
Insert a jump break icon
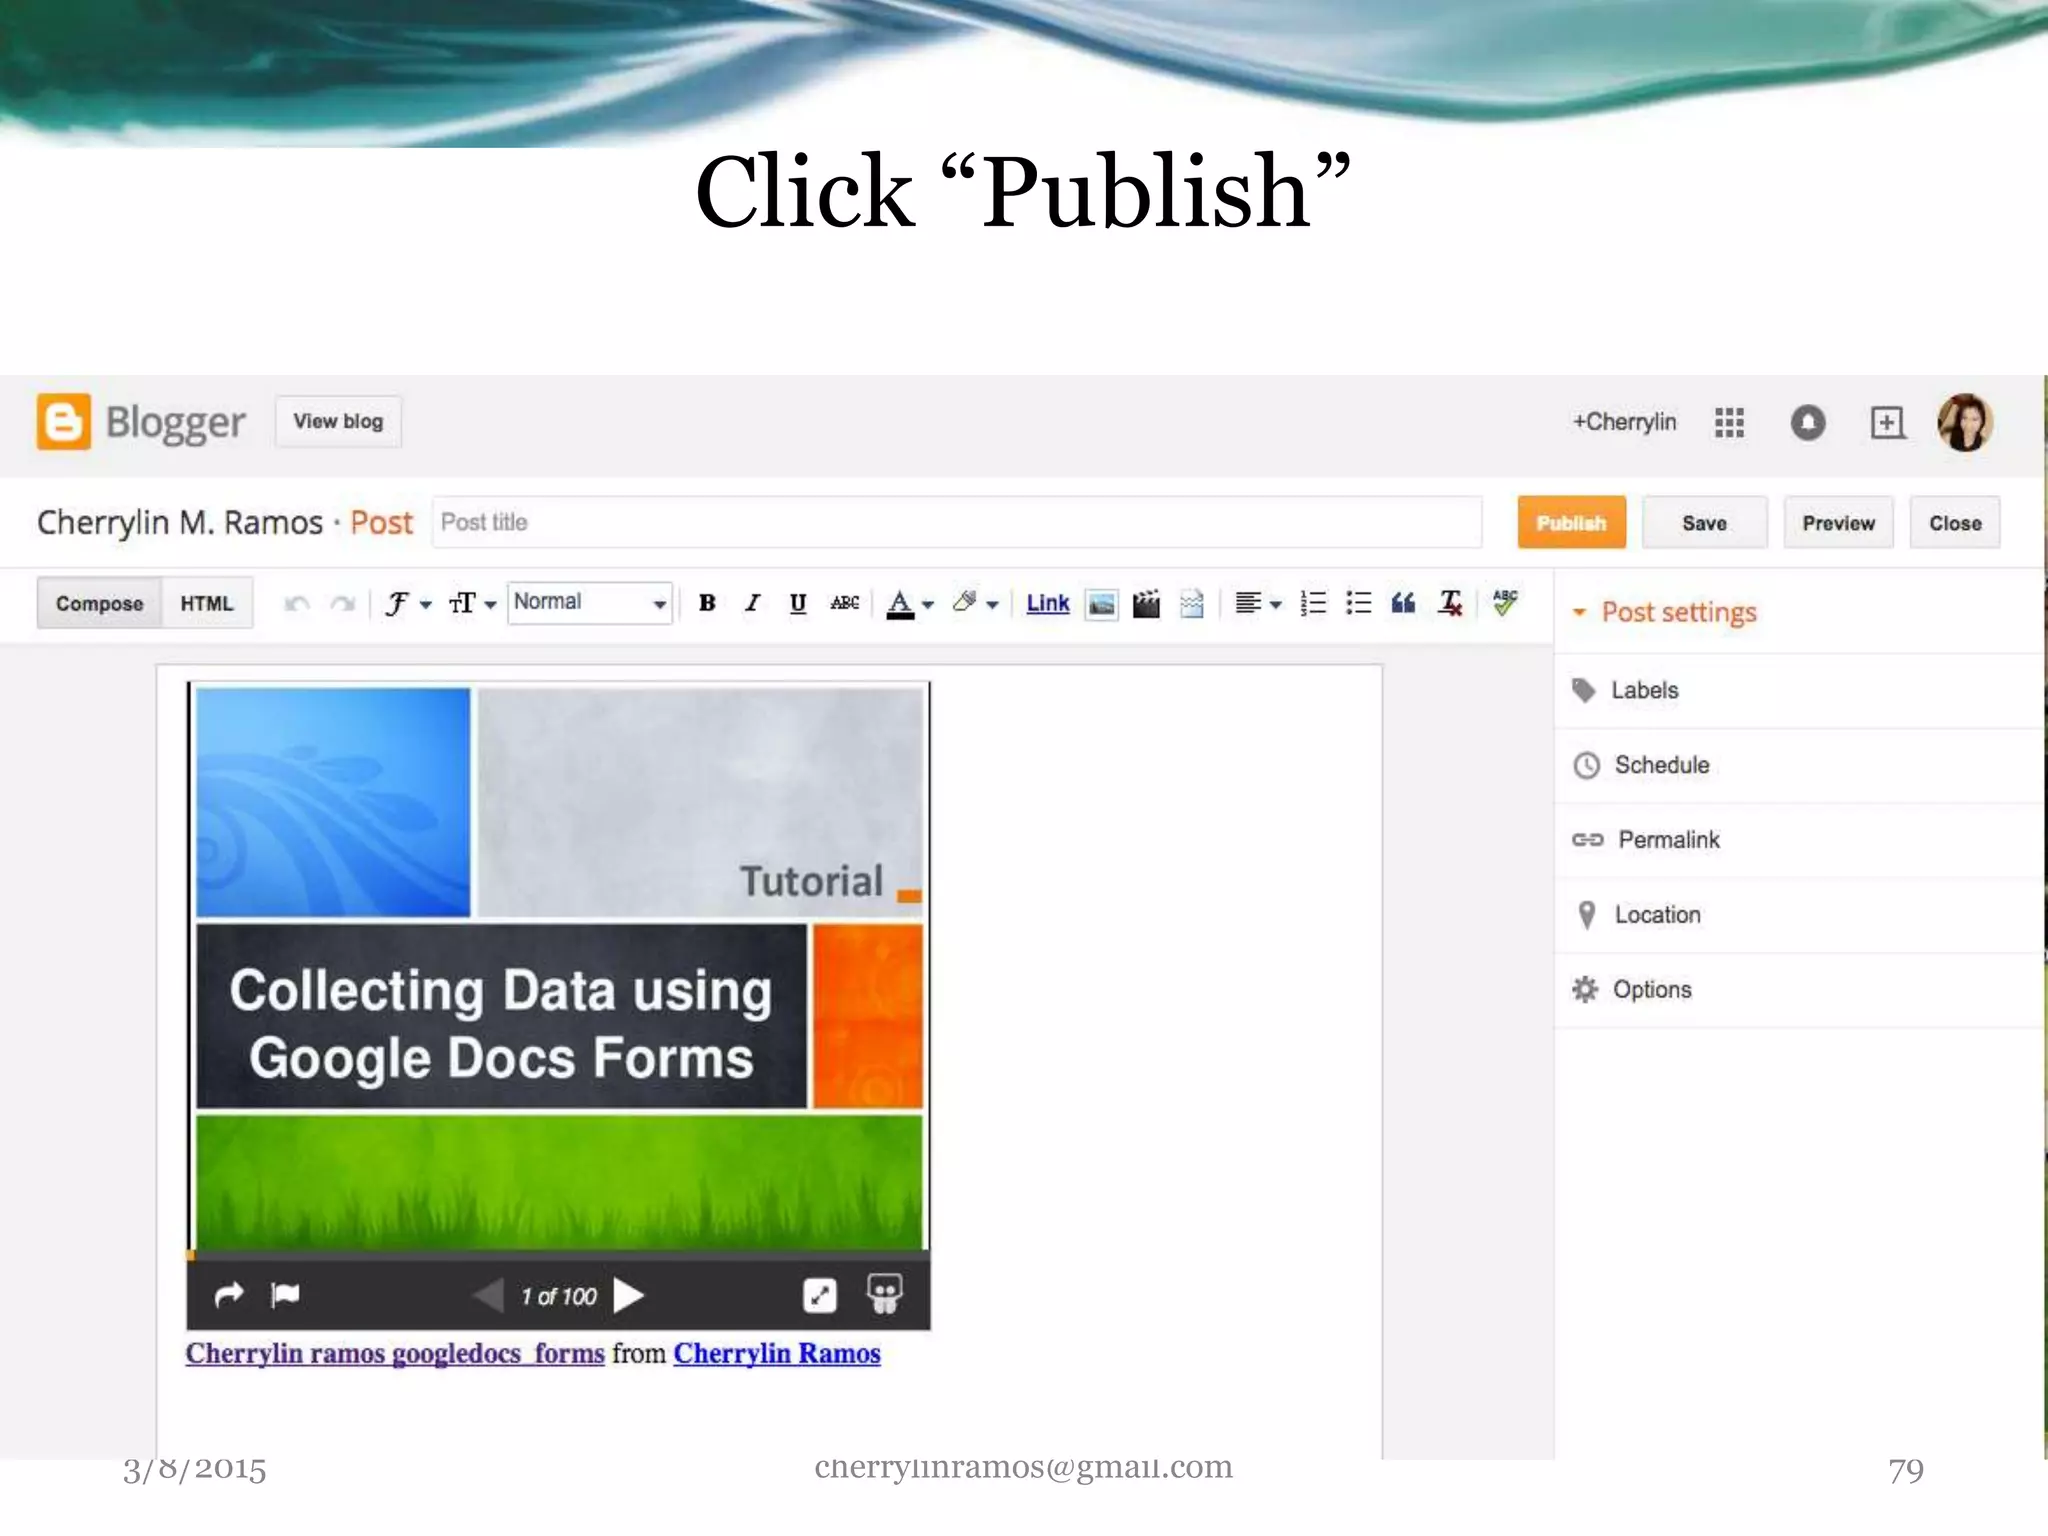point(1191,604)
